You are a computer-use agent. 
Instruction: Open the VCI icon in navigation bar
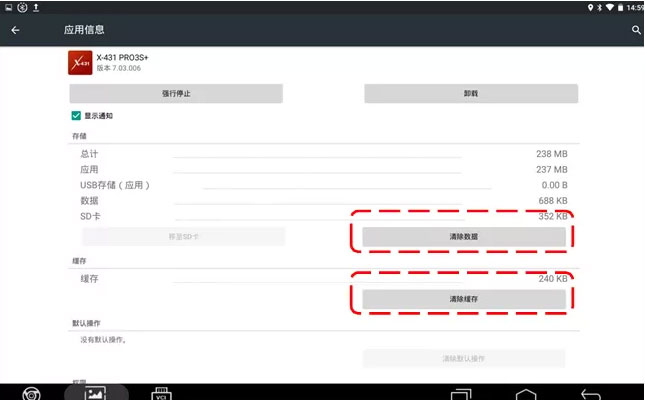[161, 394]
